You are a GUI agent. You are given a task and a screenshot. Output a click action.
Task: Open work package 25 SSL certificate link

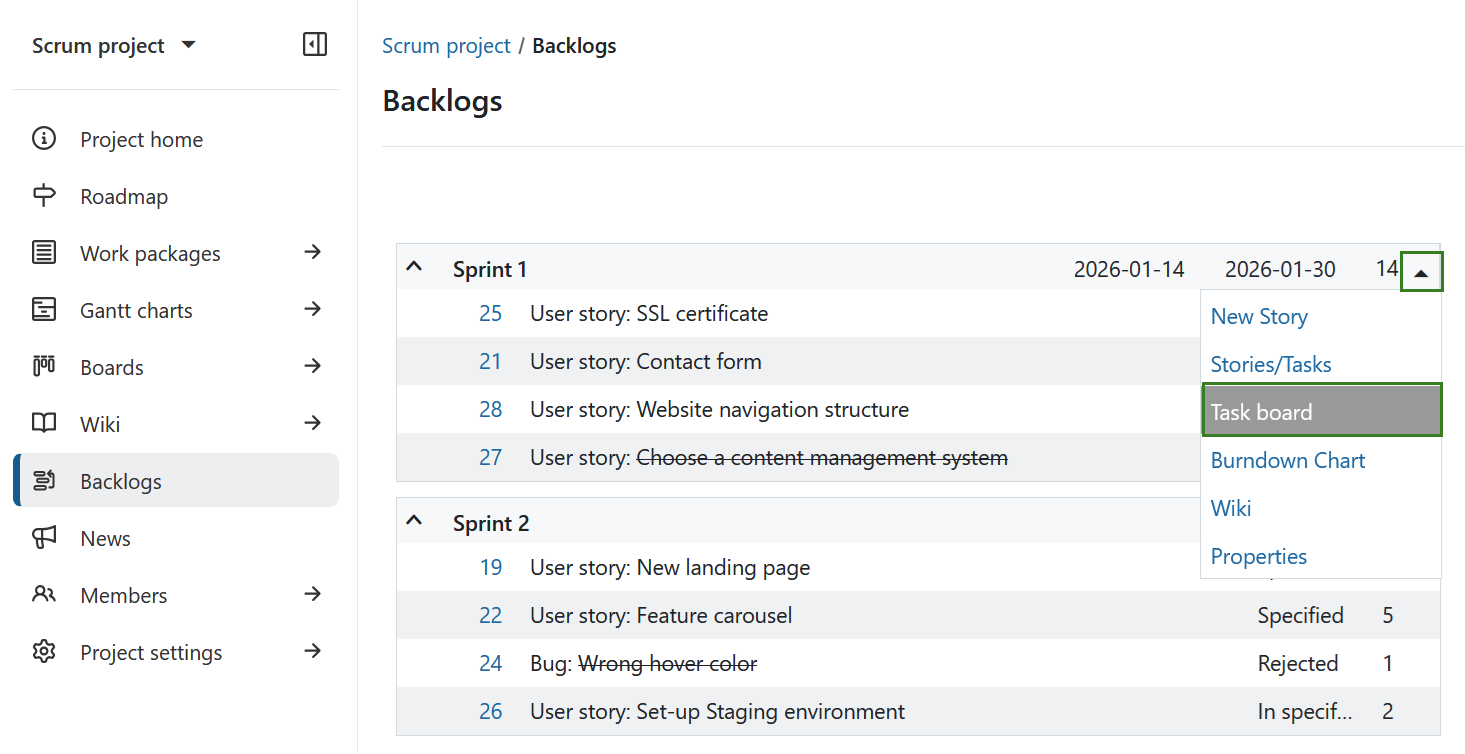[491, 313]
